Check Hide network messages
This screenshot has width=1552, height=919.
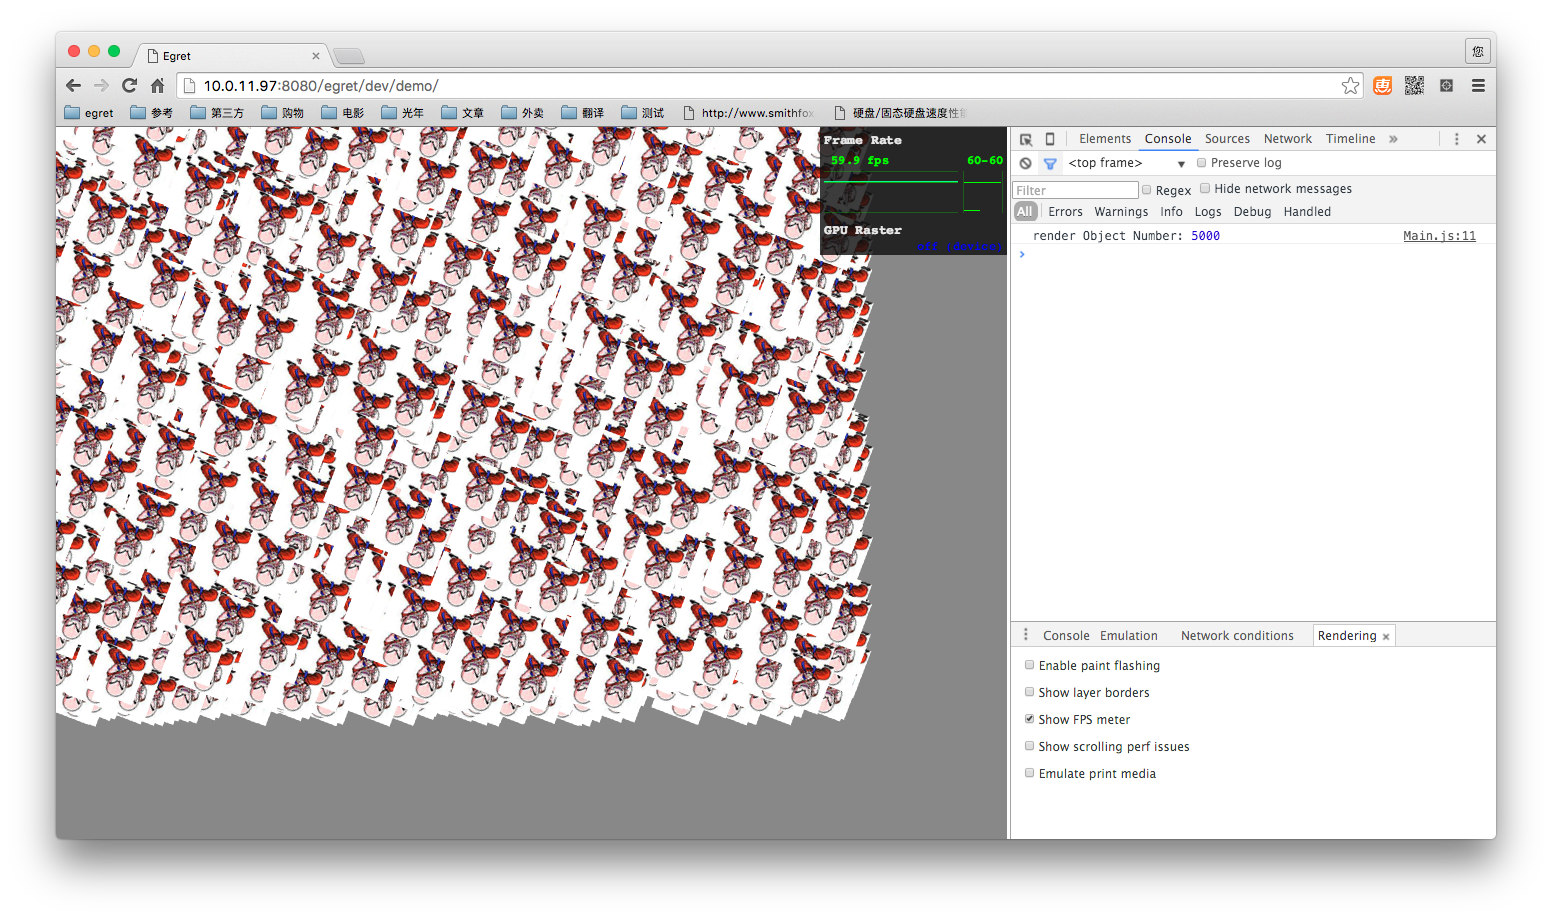pos(1205,188)
